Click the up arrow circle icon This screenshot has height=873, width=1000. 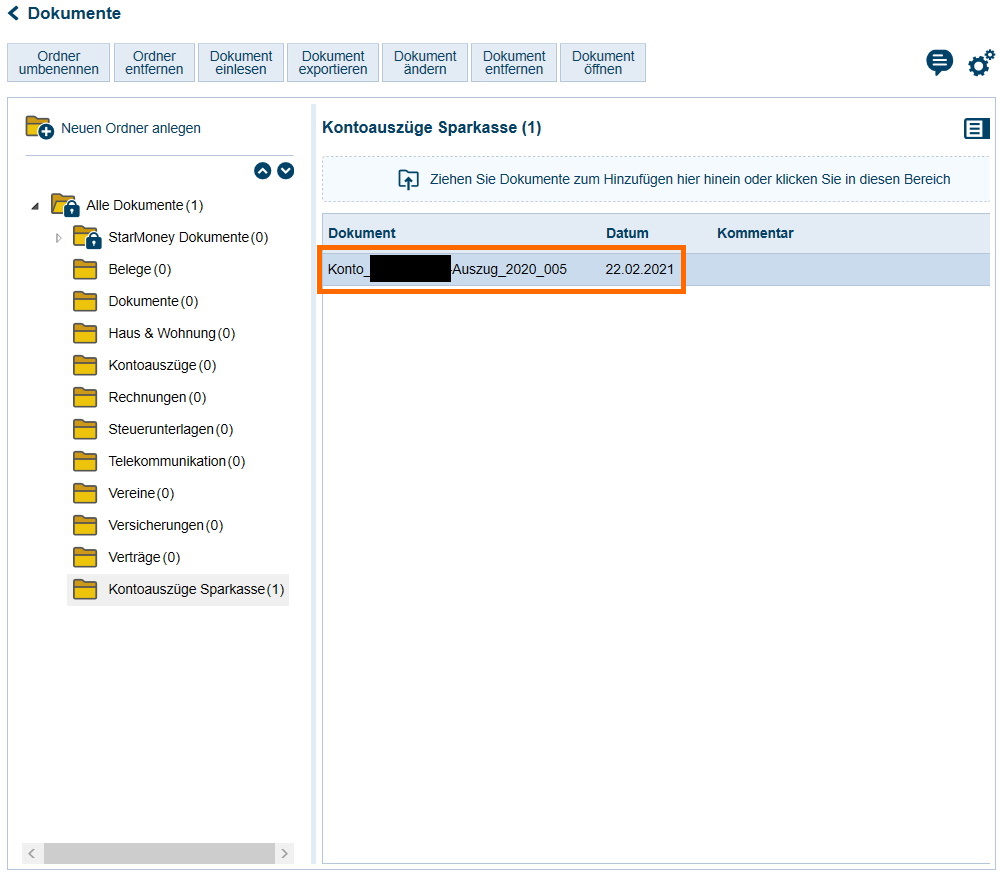click(x=262, y=171)
